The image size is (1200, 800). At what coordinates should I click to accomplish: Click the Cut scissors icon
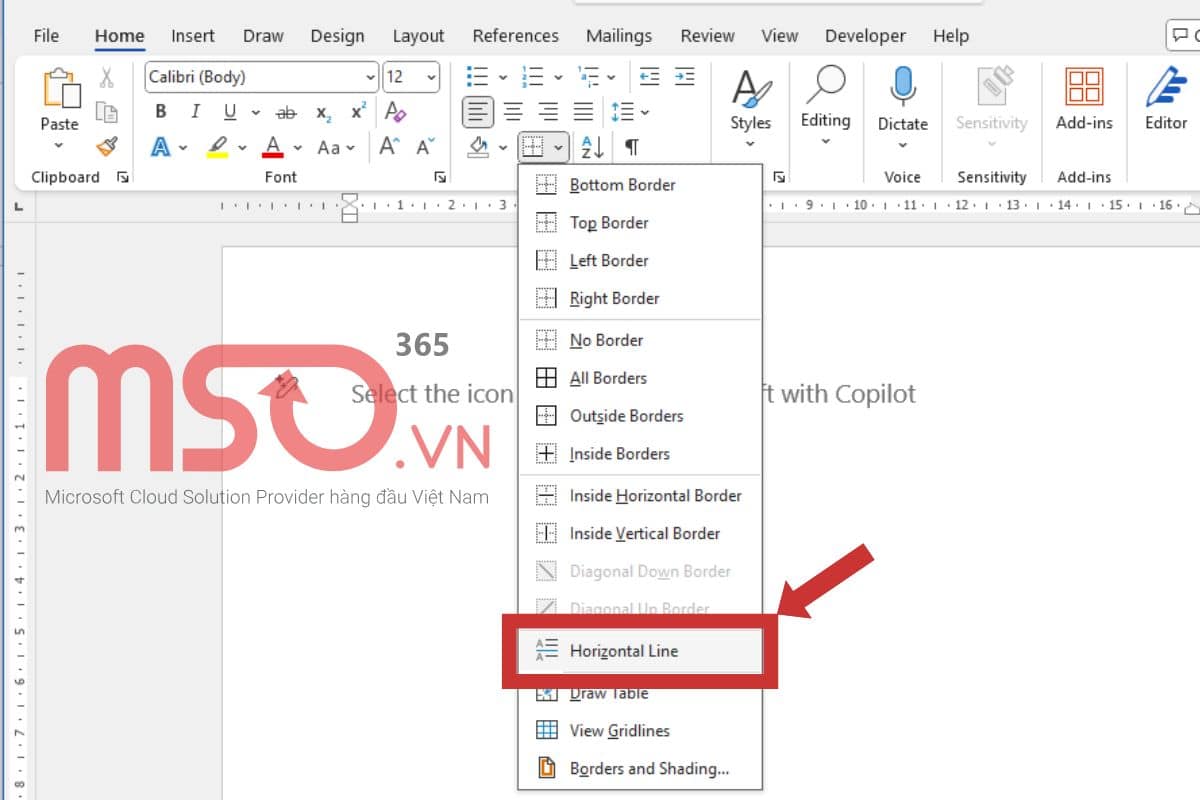point(106,78)
